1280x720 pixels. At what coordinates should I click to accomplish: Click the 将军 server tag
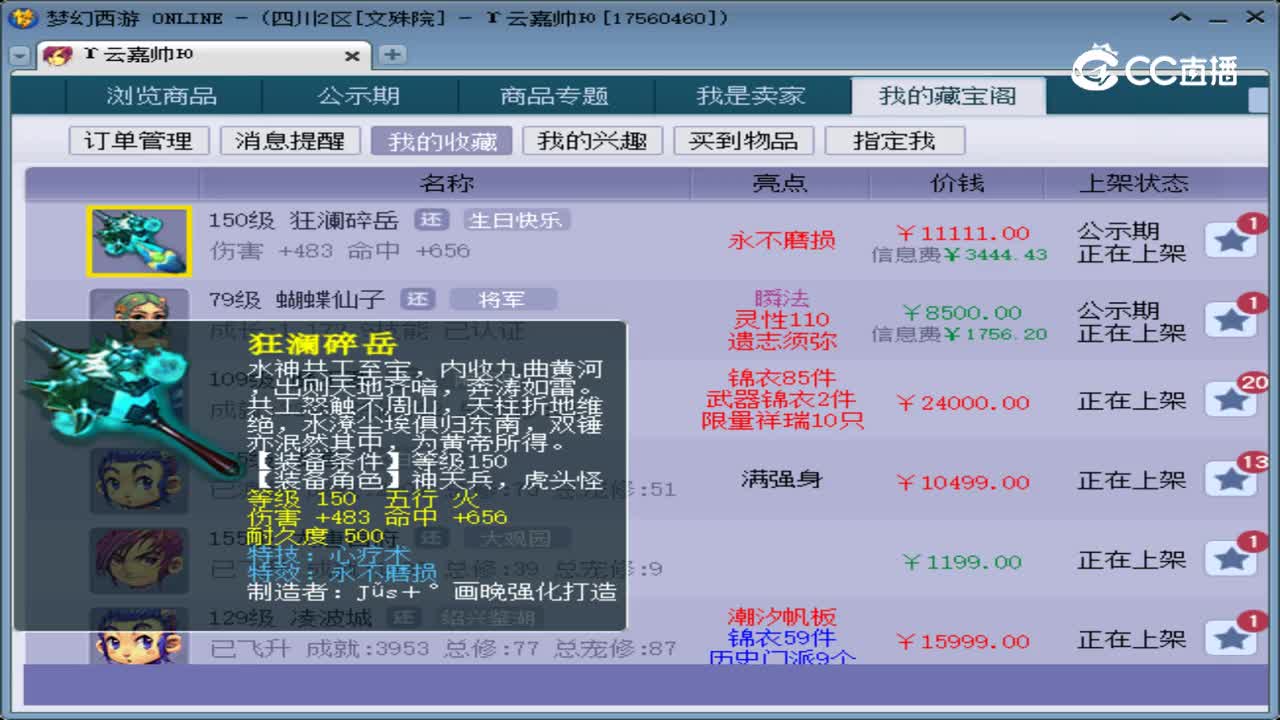502,299
